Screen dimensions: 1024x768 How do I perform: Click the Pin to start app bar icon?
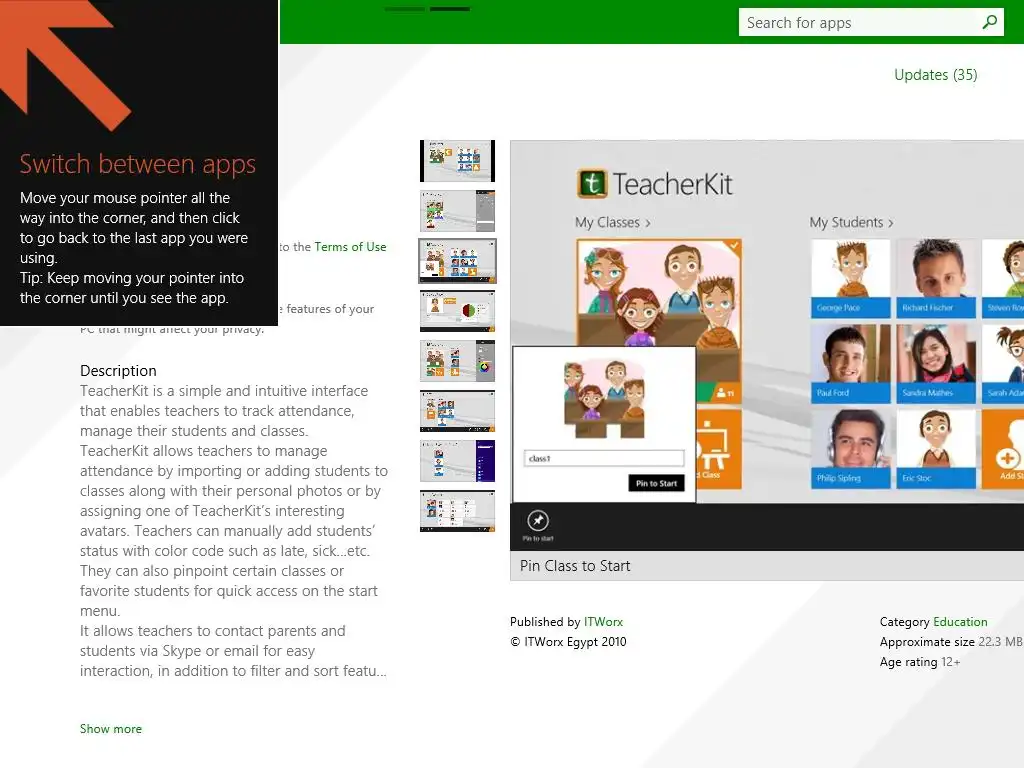538,520
